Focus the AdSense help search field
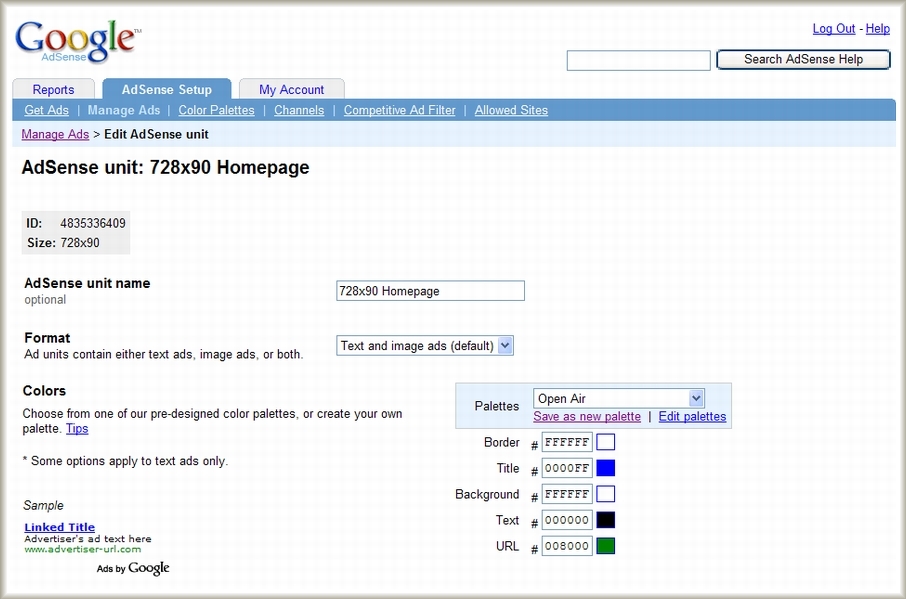906x599 pixels. [638, 60]
